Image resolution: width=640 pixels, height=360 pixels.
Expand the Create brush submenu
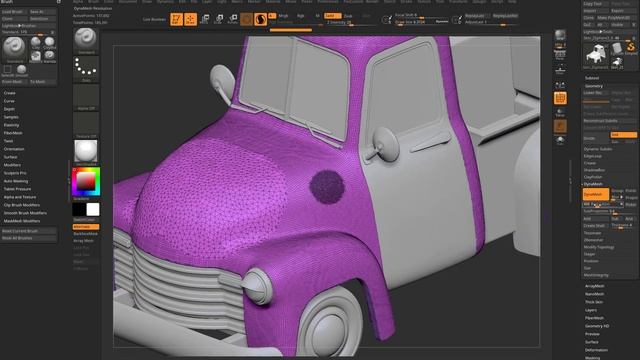point(10,93)
